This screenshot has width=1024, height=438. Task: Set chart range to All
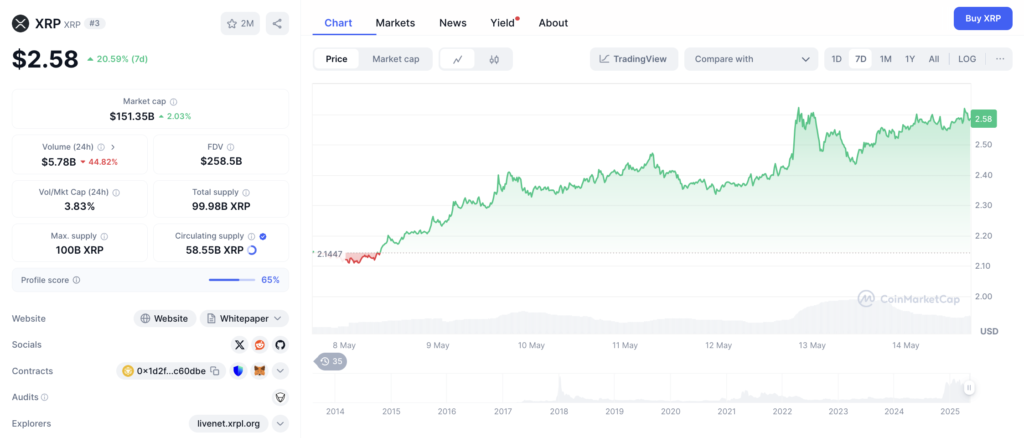tap(934, 59)
